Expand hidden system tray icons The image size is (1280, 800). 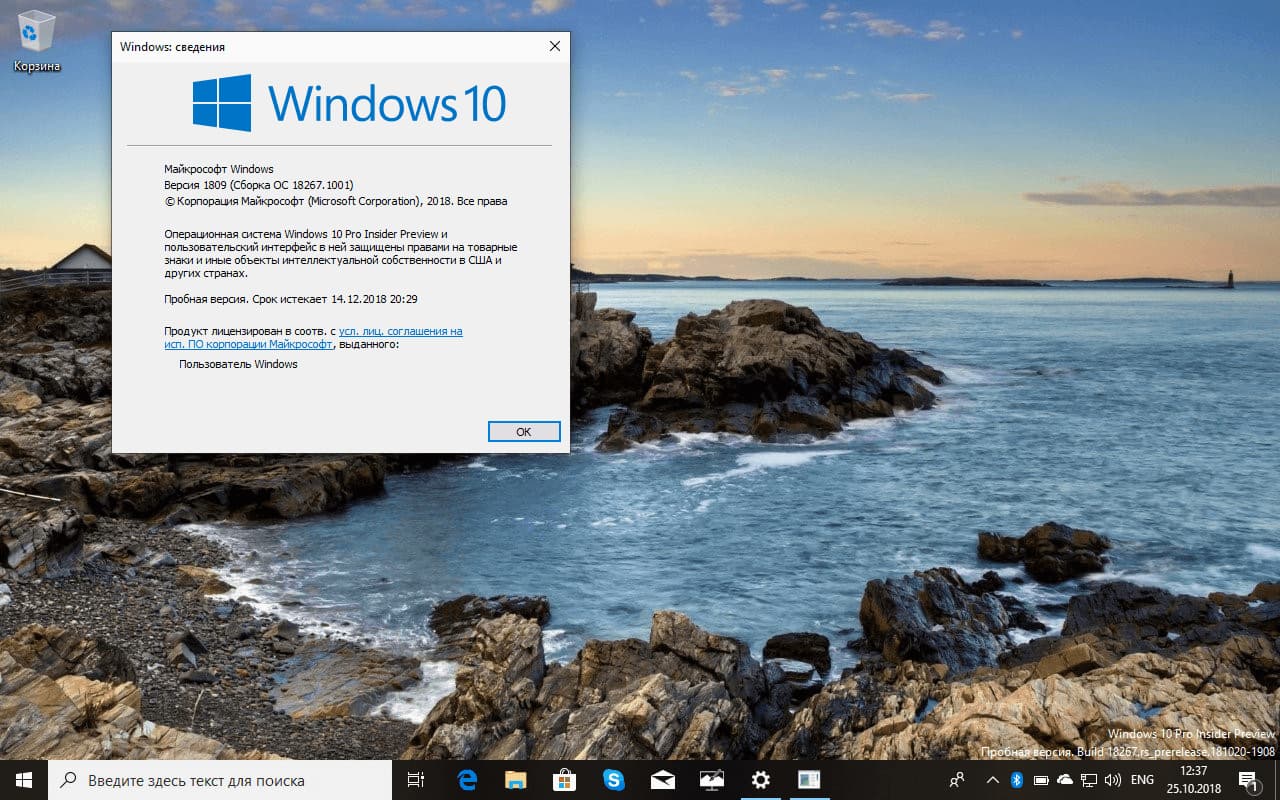click(992, 780)
